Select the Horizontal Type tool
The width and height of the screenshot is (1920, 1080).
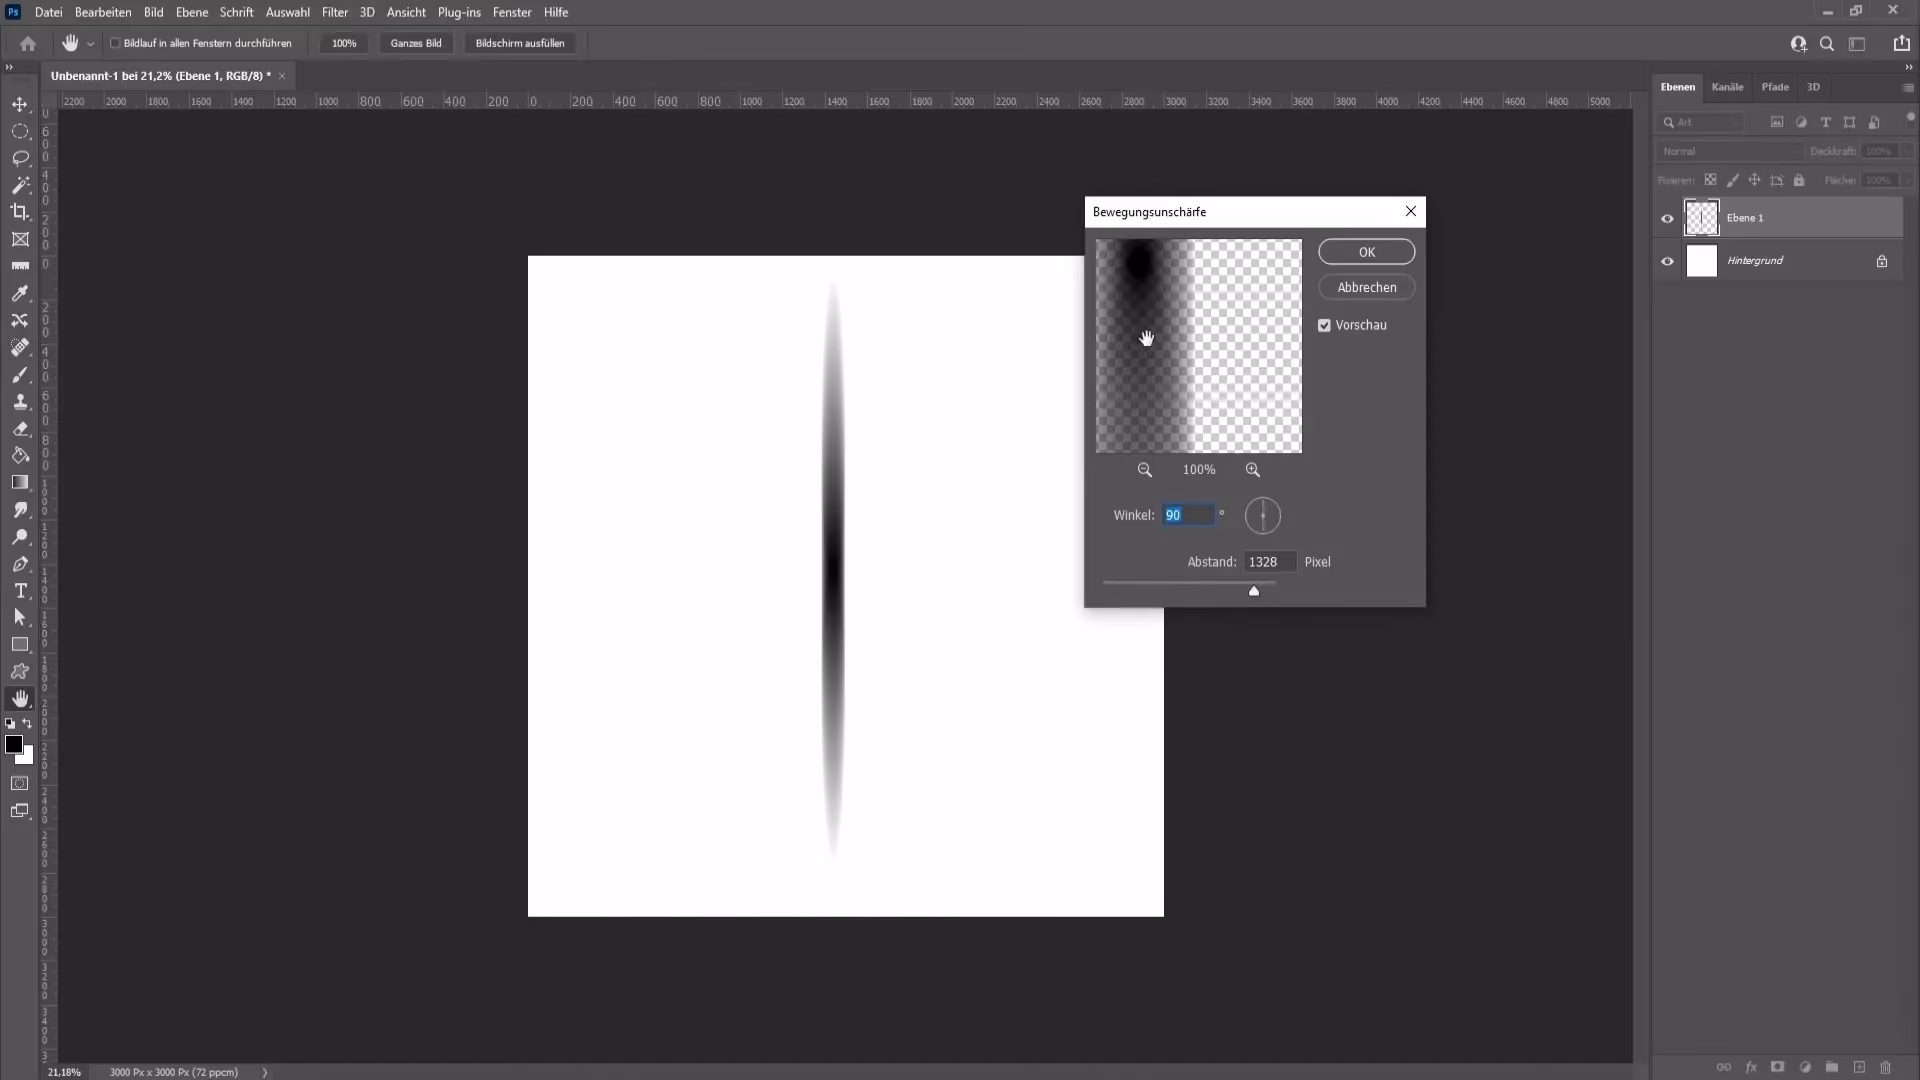(20, 591)
